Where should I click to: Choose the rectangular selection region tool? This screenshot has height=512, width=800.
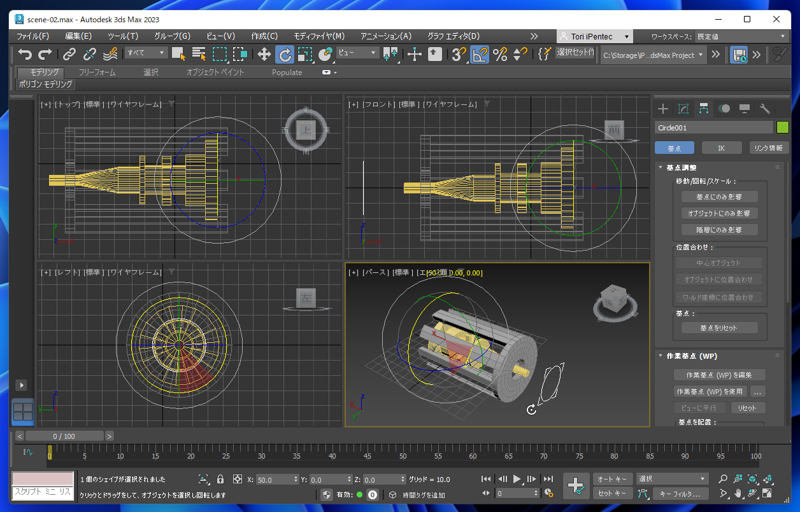point(220,54)
